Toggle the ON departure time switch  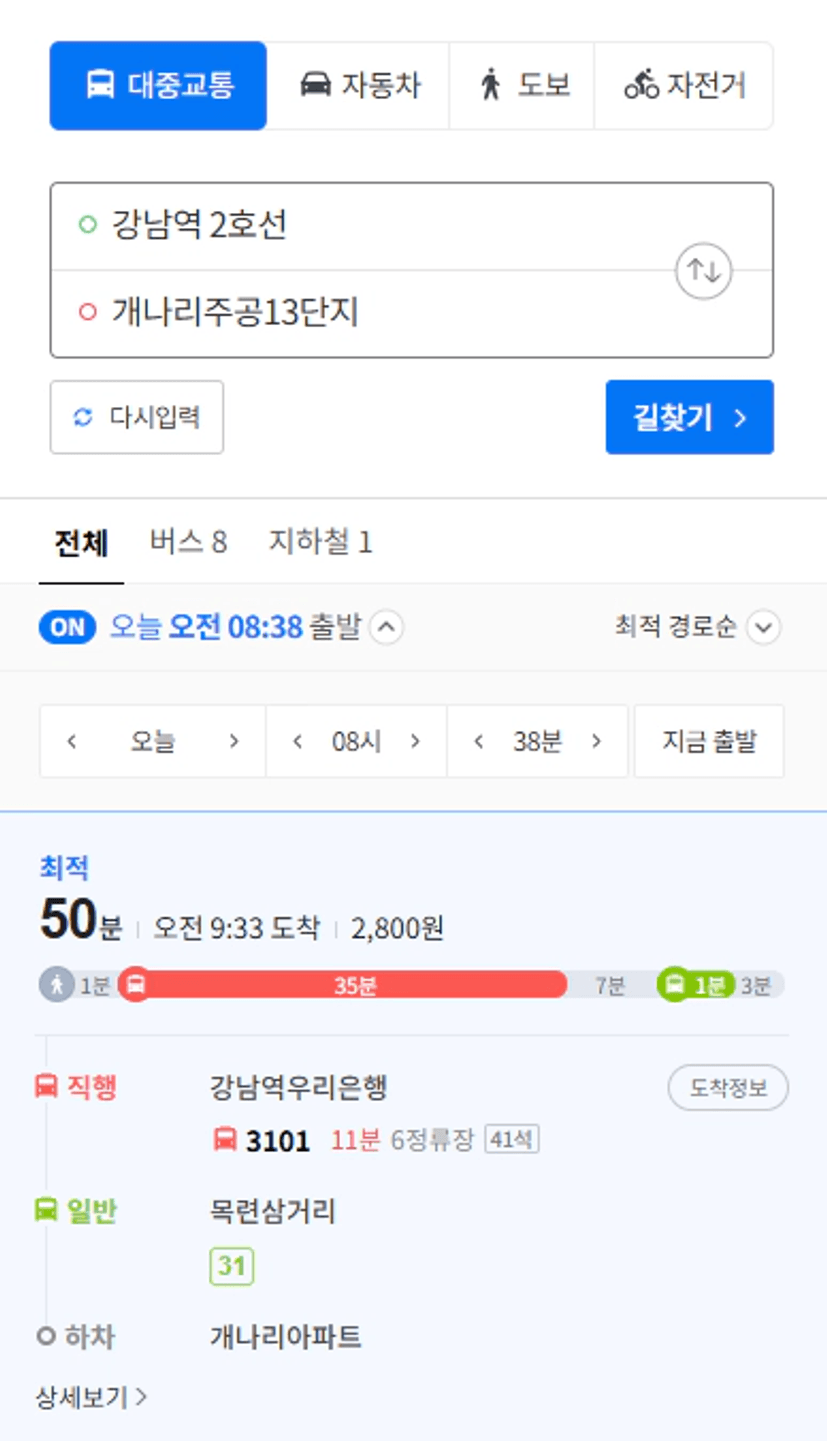click(x=67, y=628)
